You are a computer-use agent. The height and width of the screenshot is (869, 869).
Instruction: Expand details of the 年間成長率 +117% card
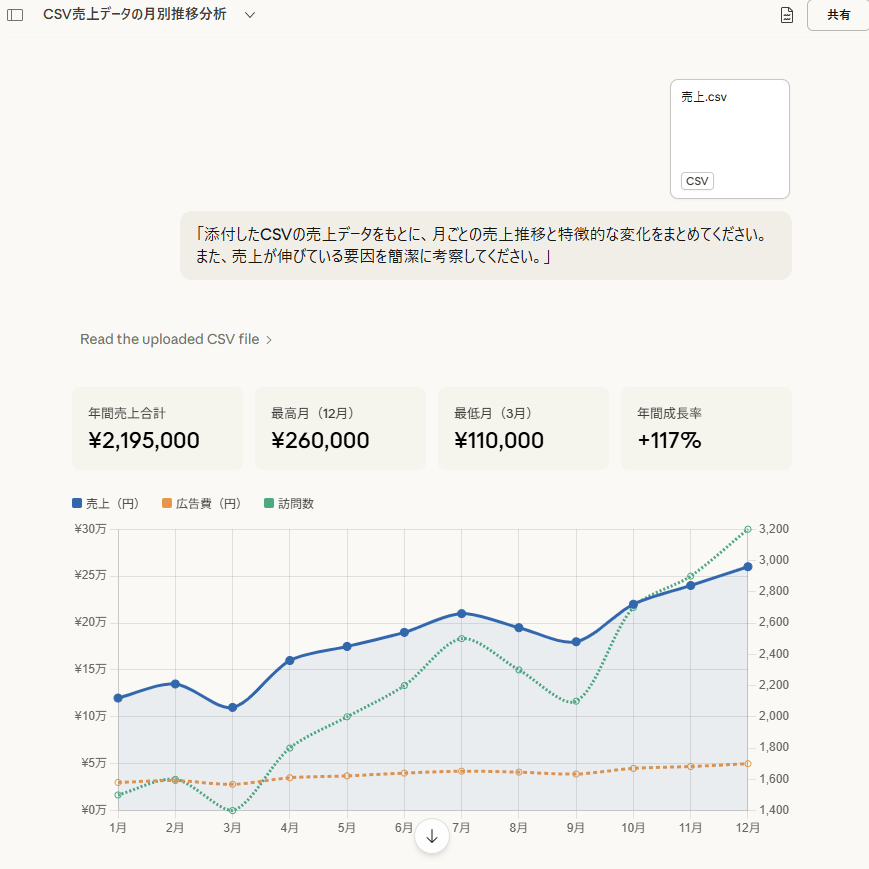[706, 428]
